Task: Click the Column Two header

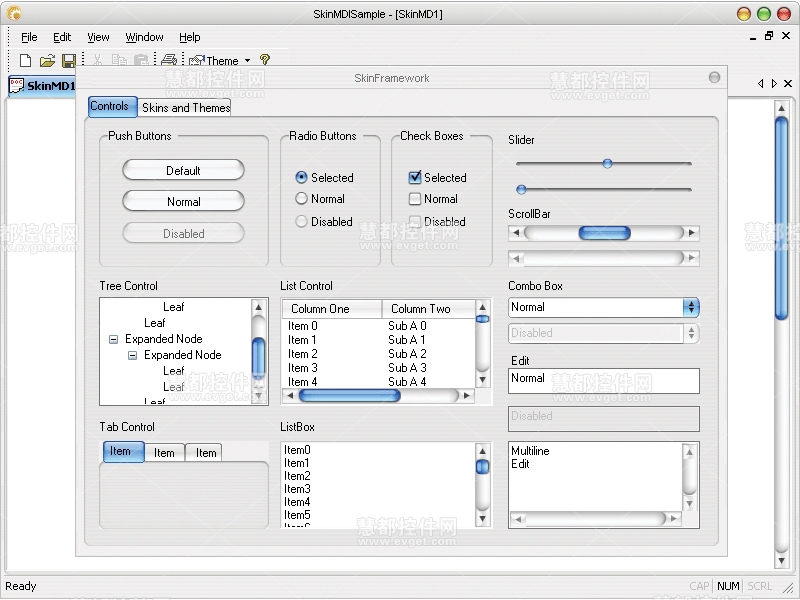Action: point(429,309)
